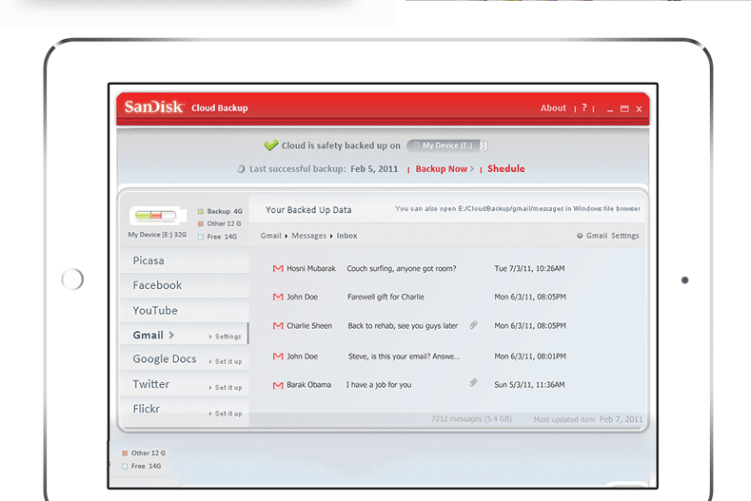Click Set it up for Google Docs

pyautogui.click(x=226, y=362)
